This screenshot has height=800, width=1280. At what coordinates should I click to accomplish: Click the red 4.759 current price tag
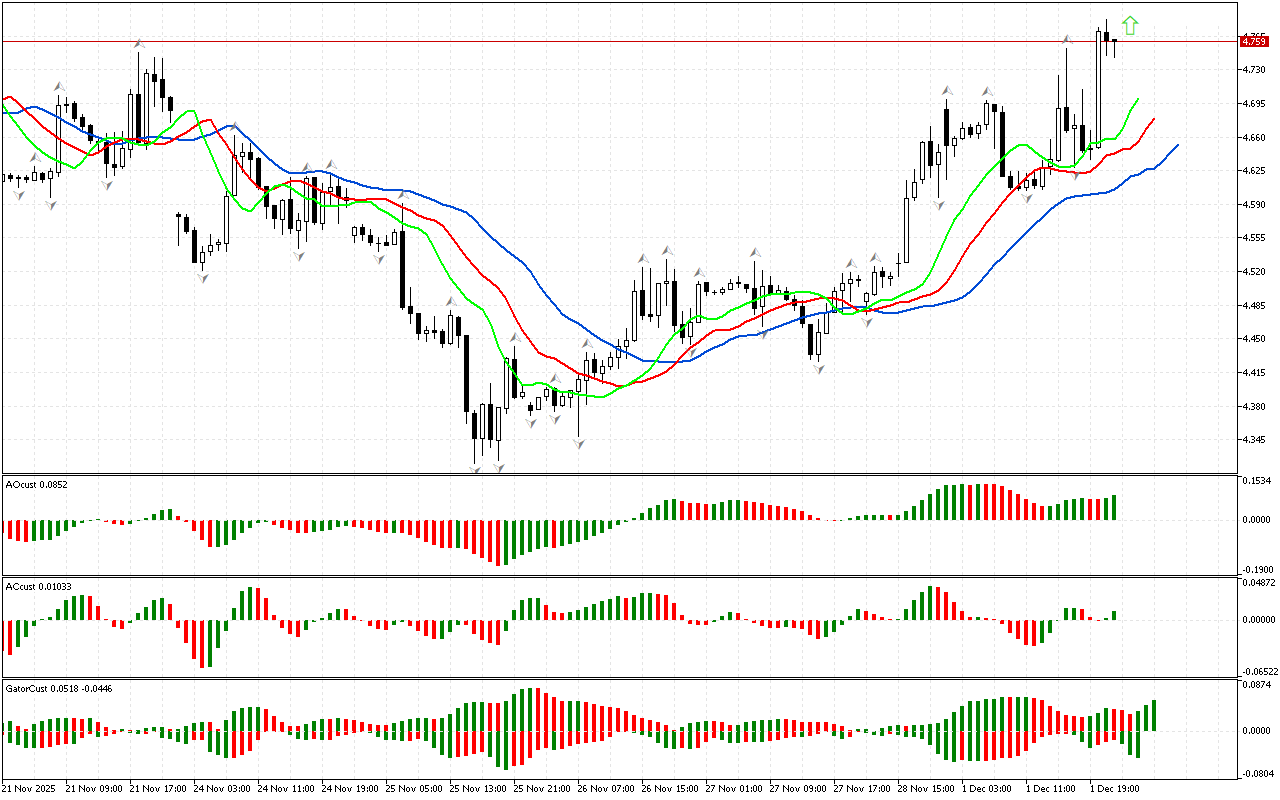click(1253, 41)
